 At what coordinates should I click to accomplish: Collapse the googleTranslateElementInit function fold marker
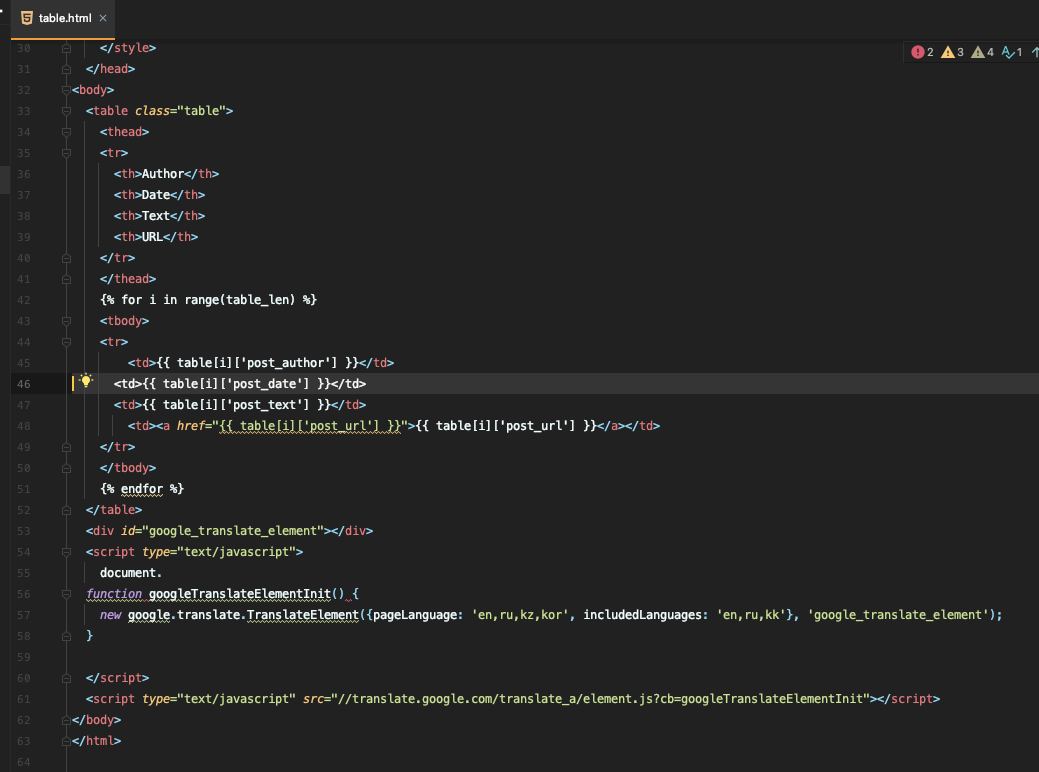click(x=66, y=594)
